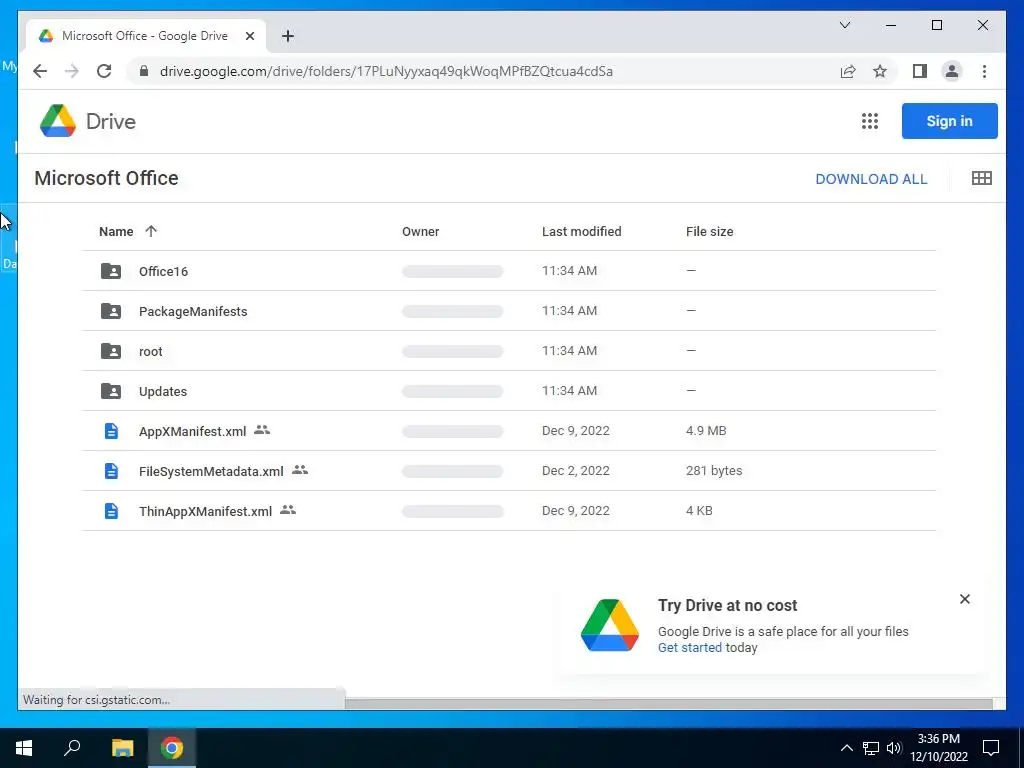Click the browser forward arrow

tap(72, 71)
